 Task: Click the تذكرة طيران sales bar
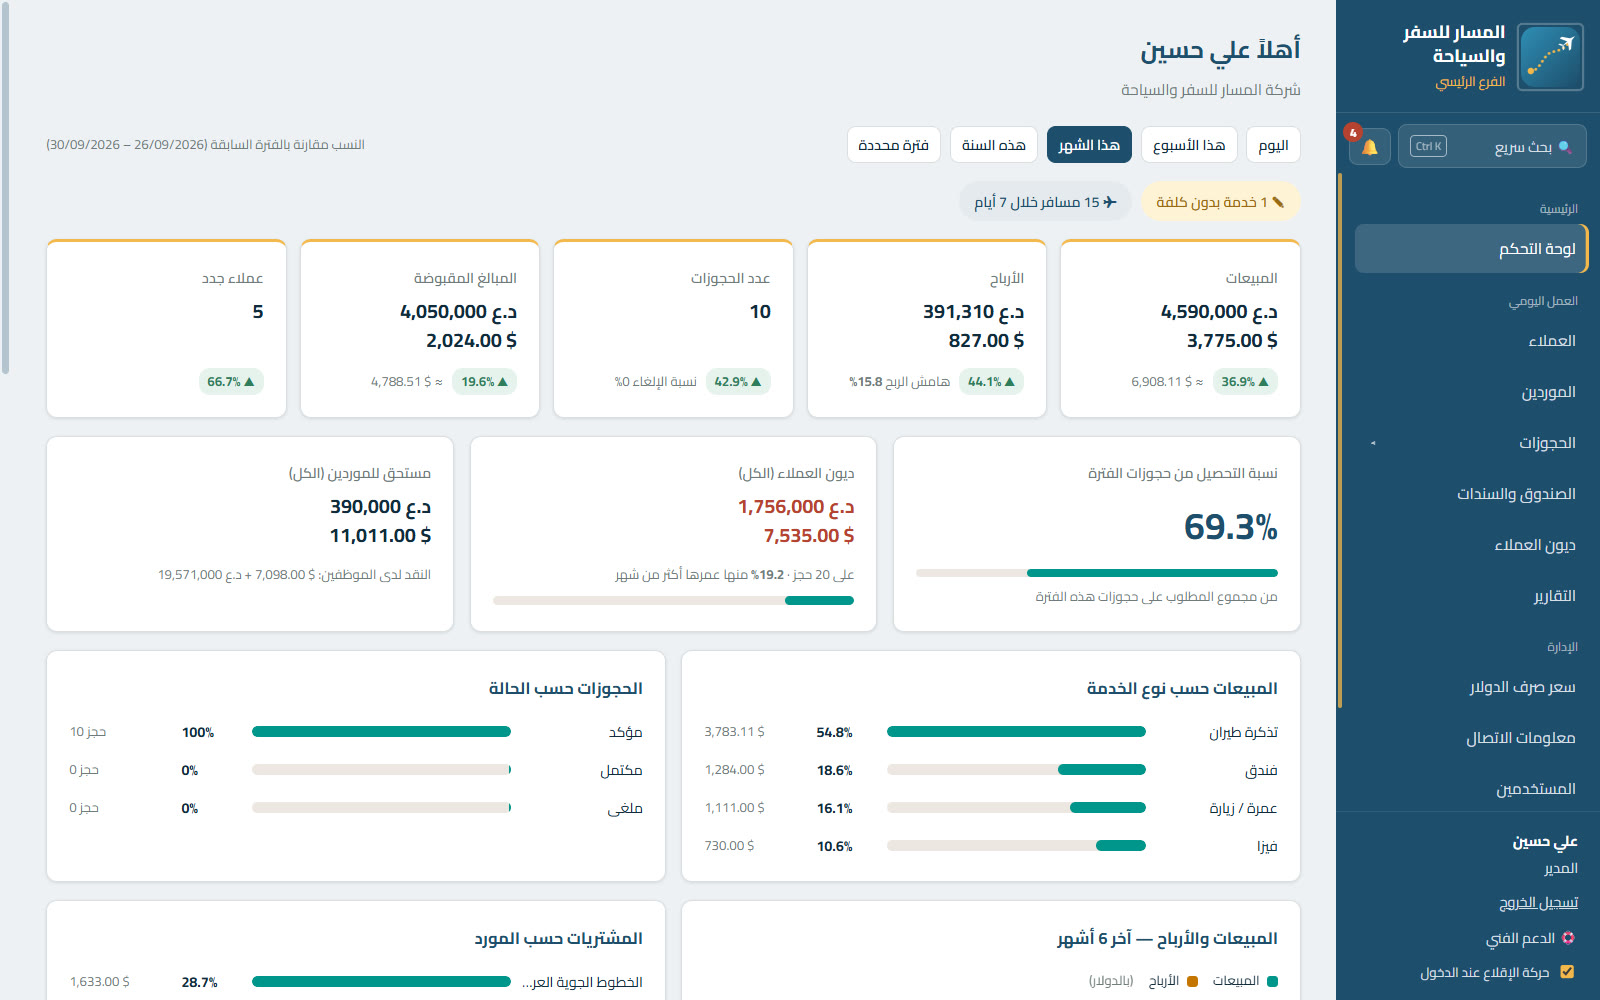pyautogui.click(x=1016, y=732)
